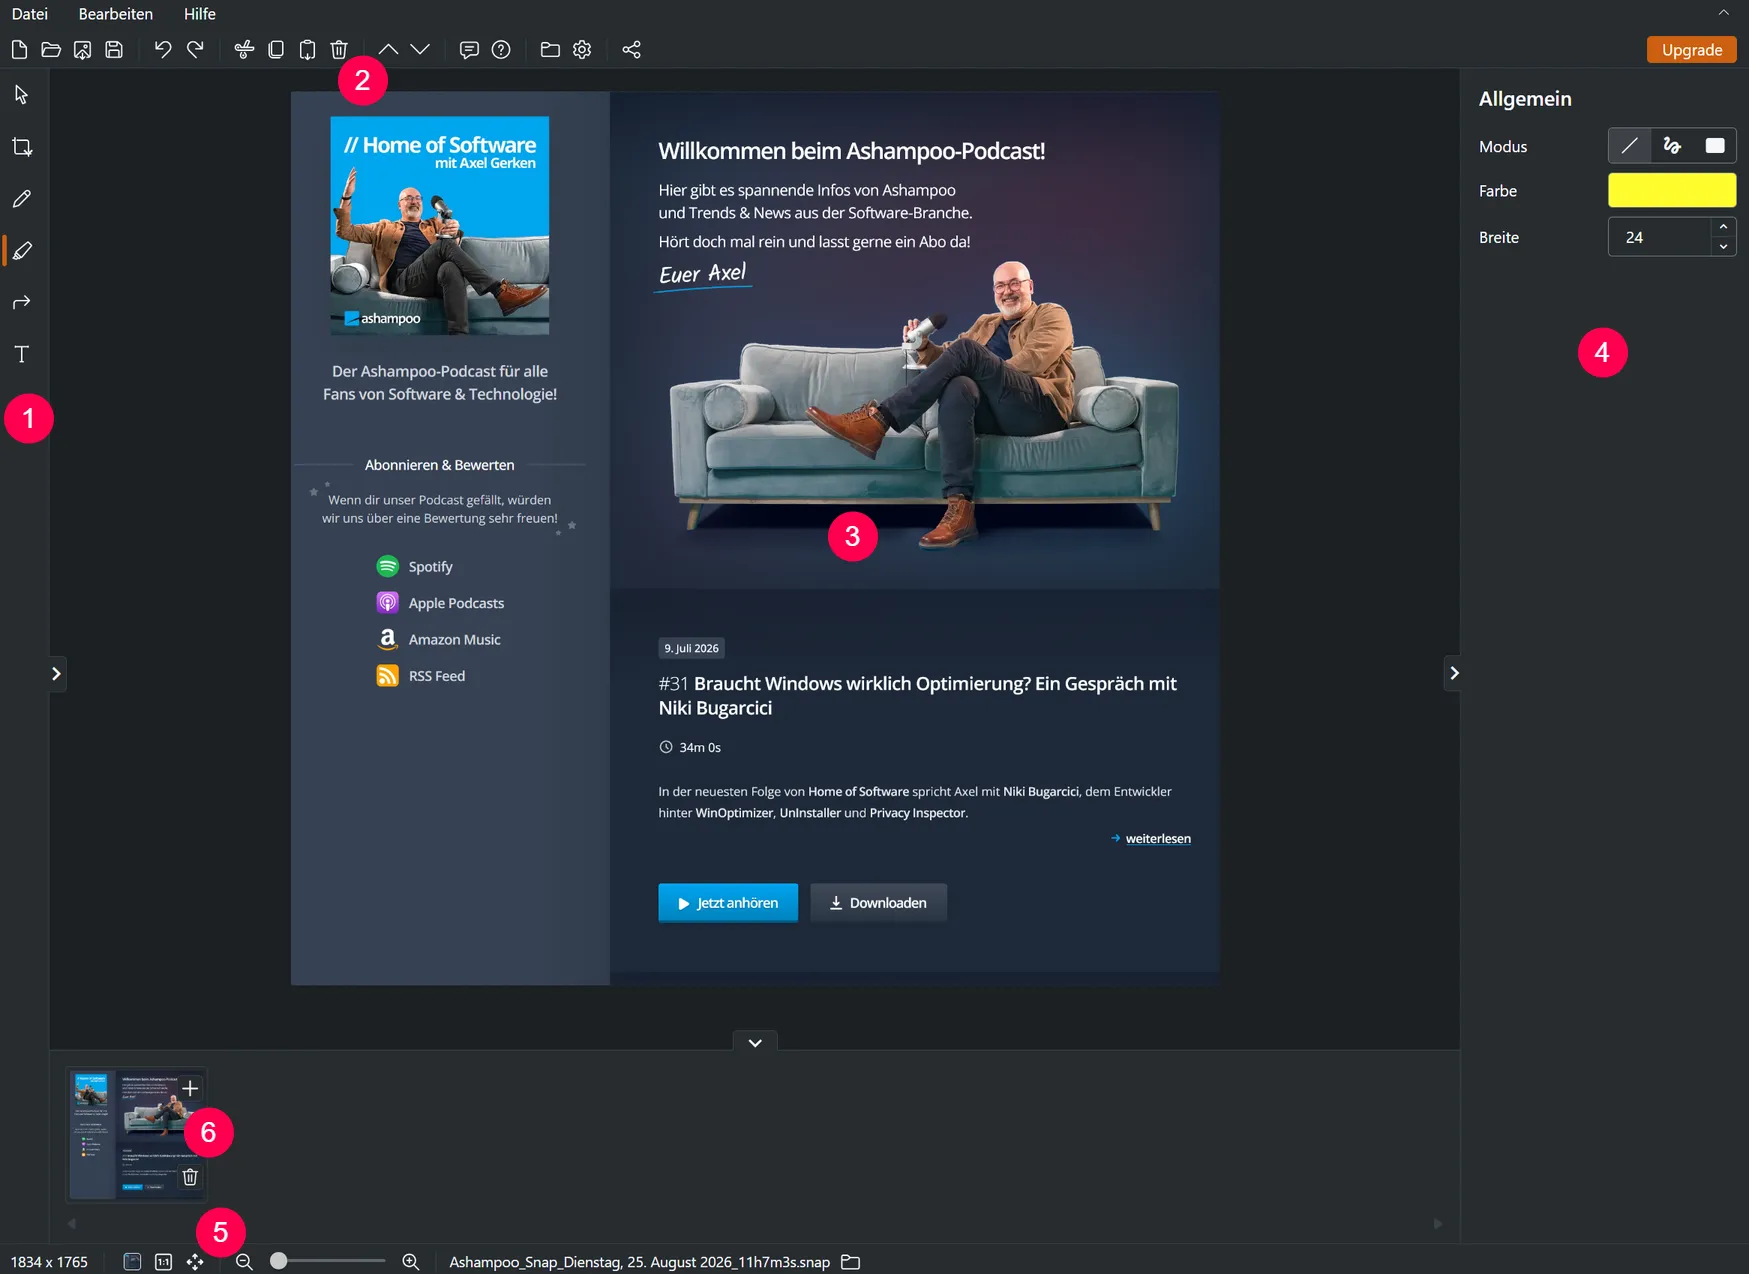Image resolution: width=1749 pixels, height=1274 pixels.
Task: Open the file's folder from the status bar
Action: point(851,1262)
